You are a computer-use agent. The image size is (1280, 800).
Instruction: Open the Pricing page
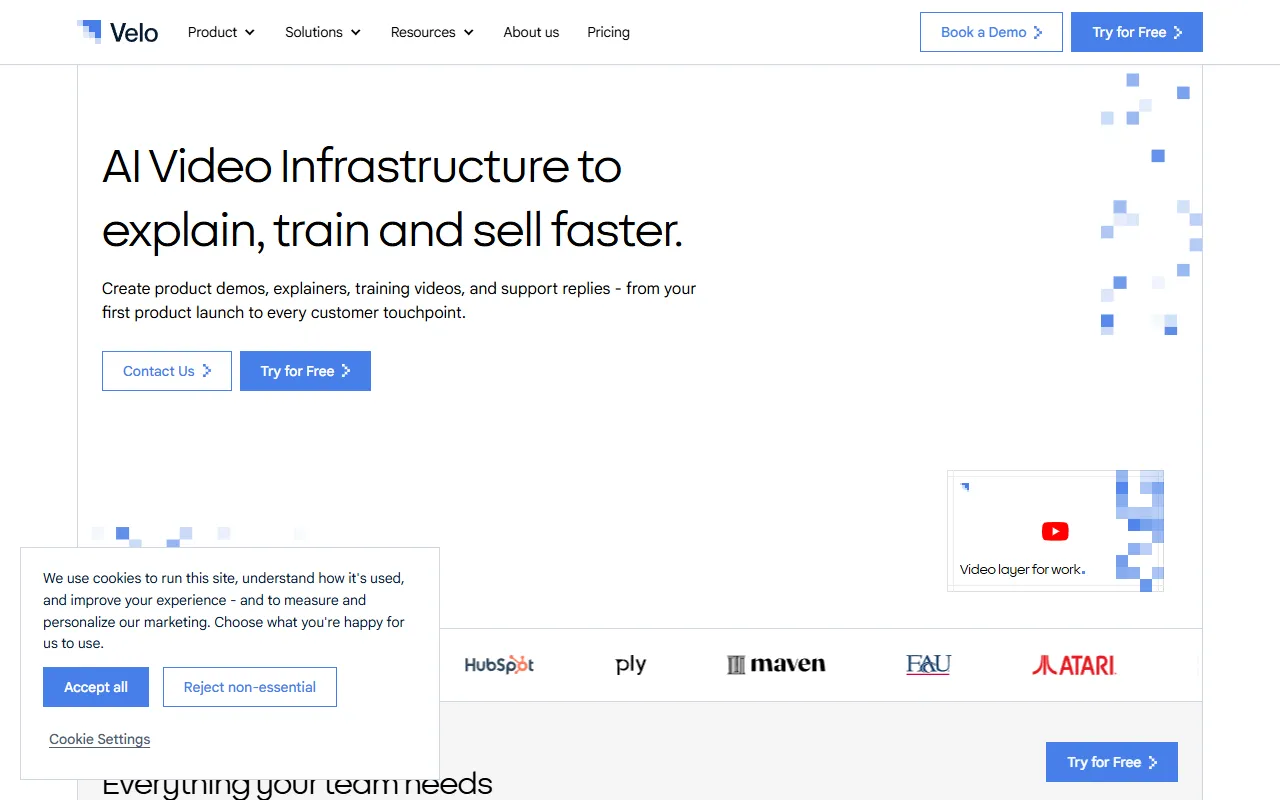[608, 32]
